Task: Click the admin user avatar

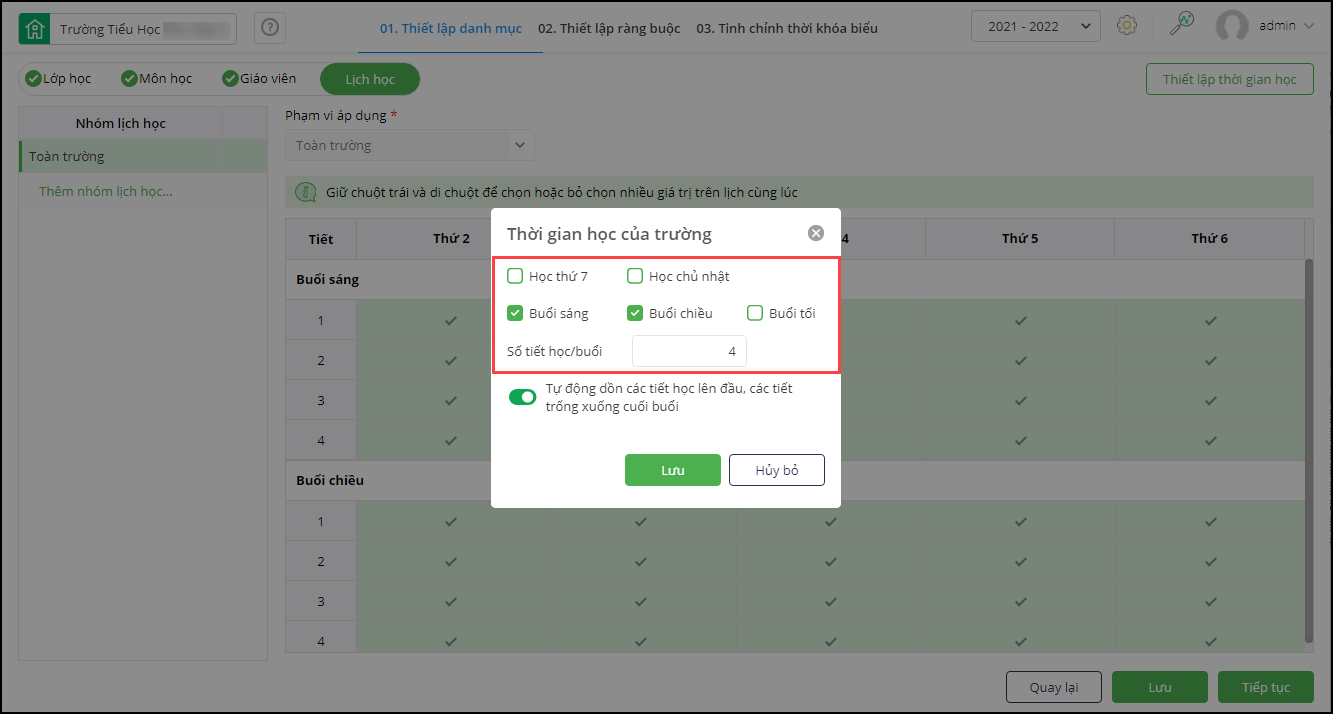Action: point(1232,27)
